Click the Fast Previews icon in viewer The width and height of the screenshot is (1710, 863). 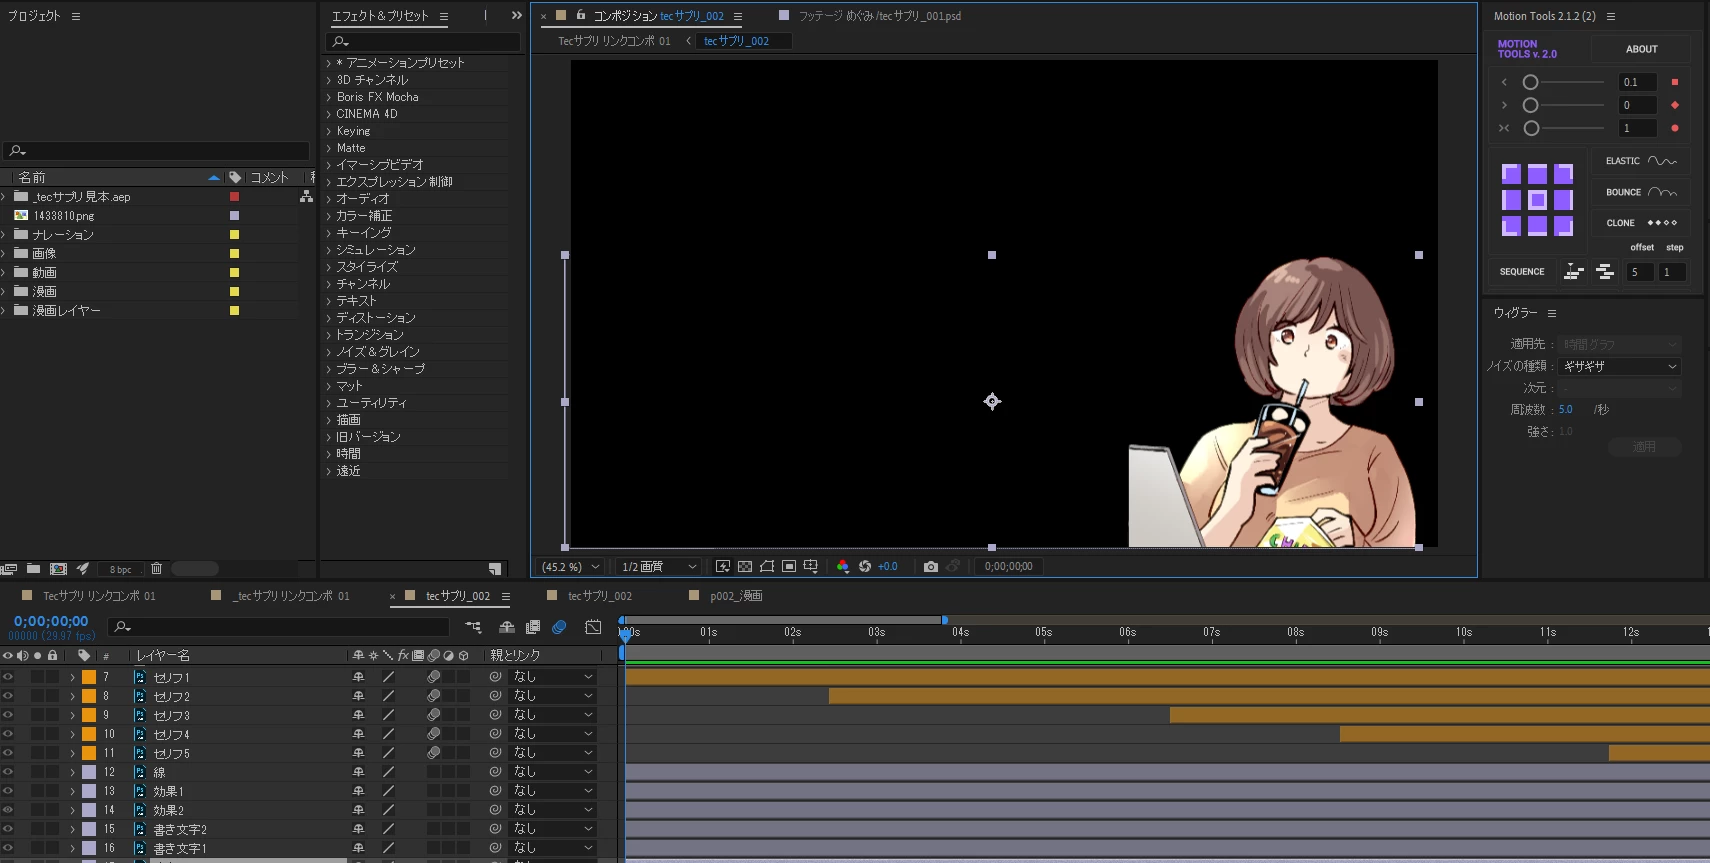[x=723, y=566]
